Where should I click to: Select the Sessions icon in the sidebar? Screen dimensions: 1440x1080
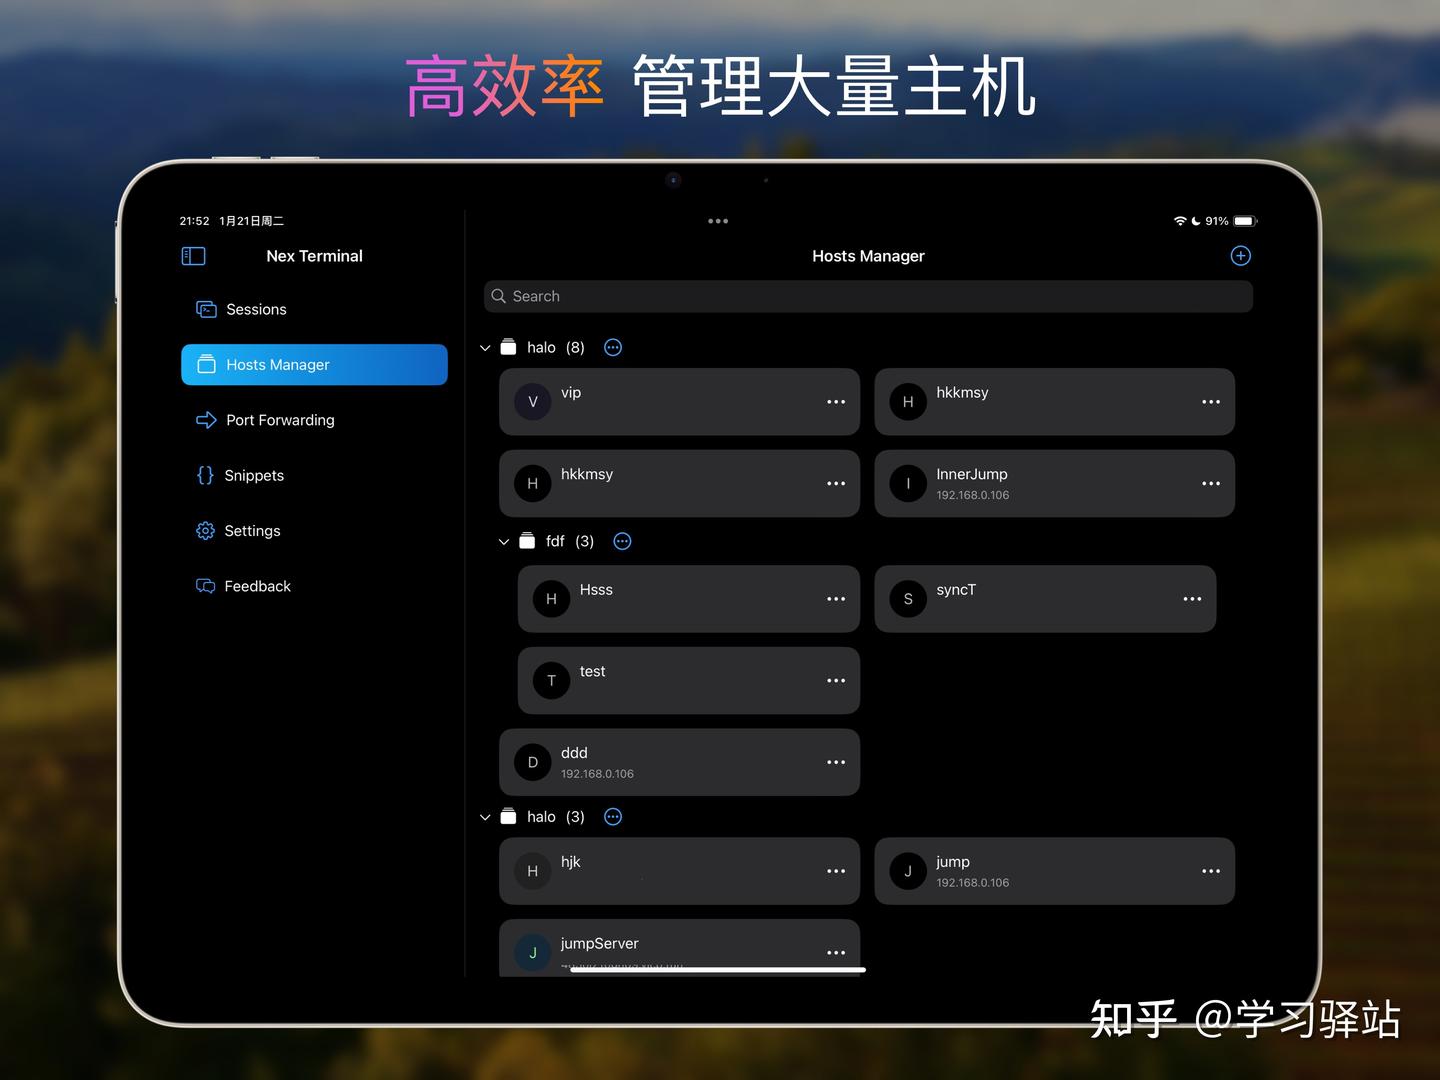(205, 309)
